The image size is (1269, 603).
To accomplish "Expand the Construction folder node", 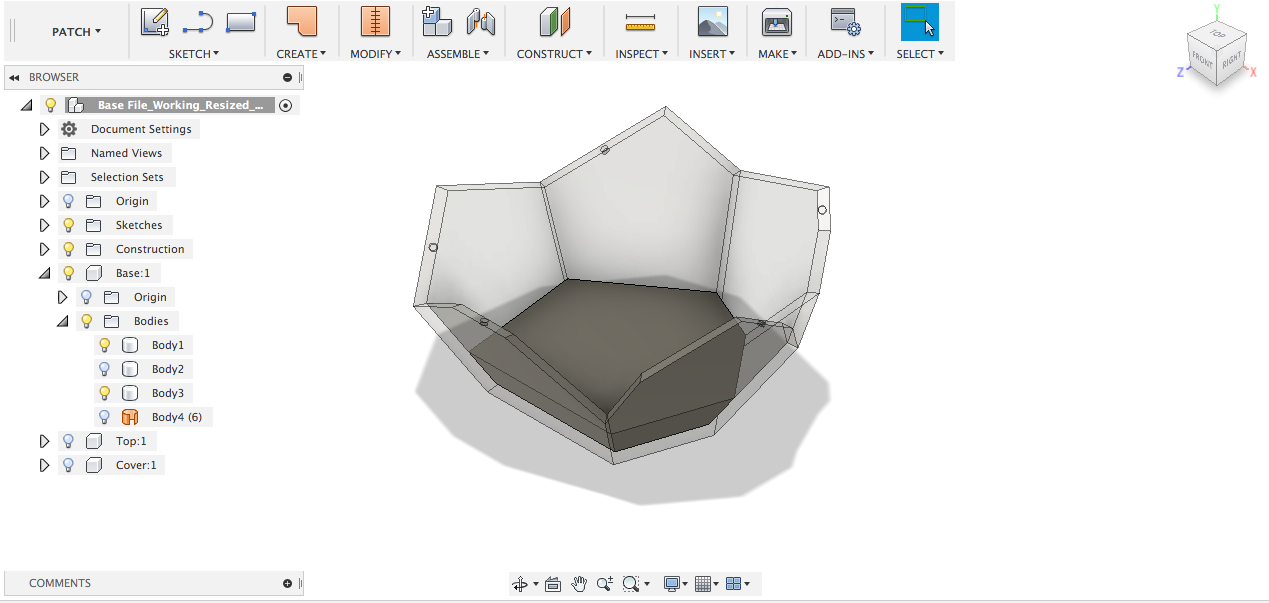I will point(44,249).
